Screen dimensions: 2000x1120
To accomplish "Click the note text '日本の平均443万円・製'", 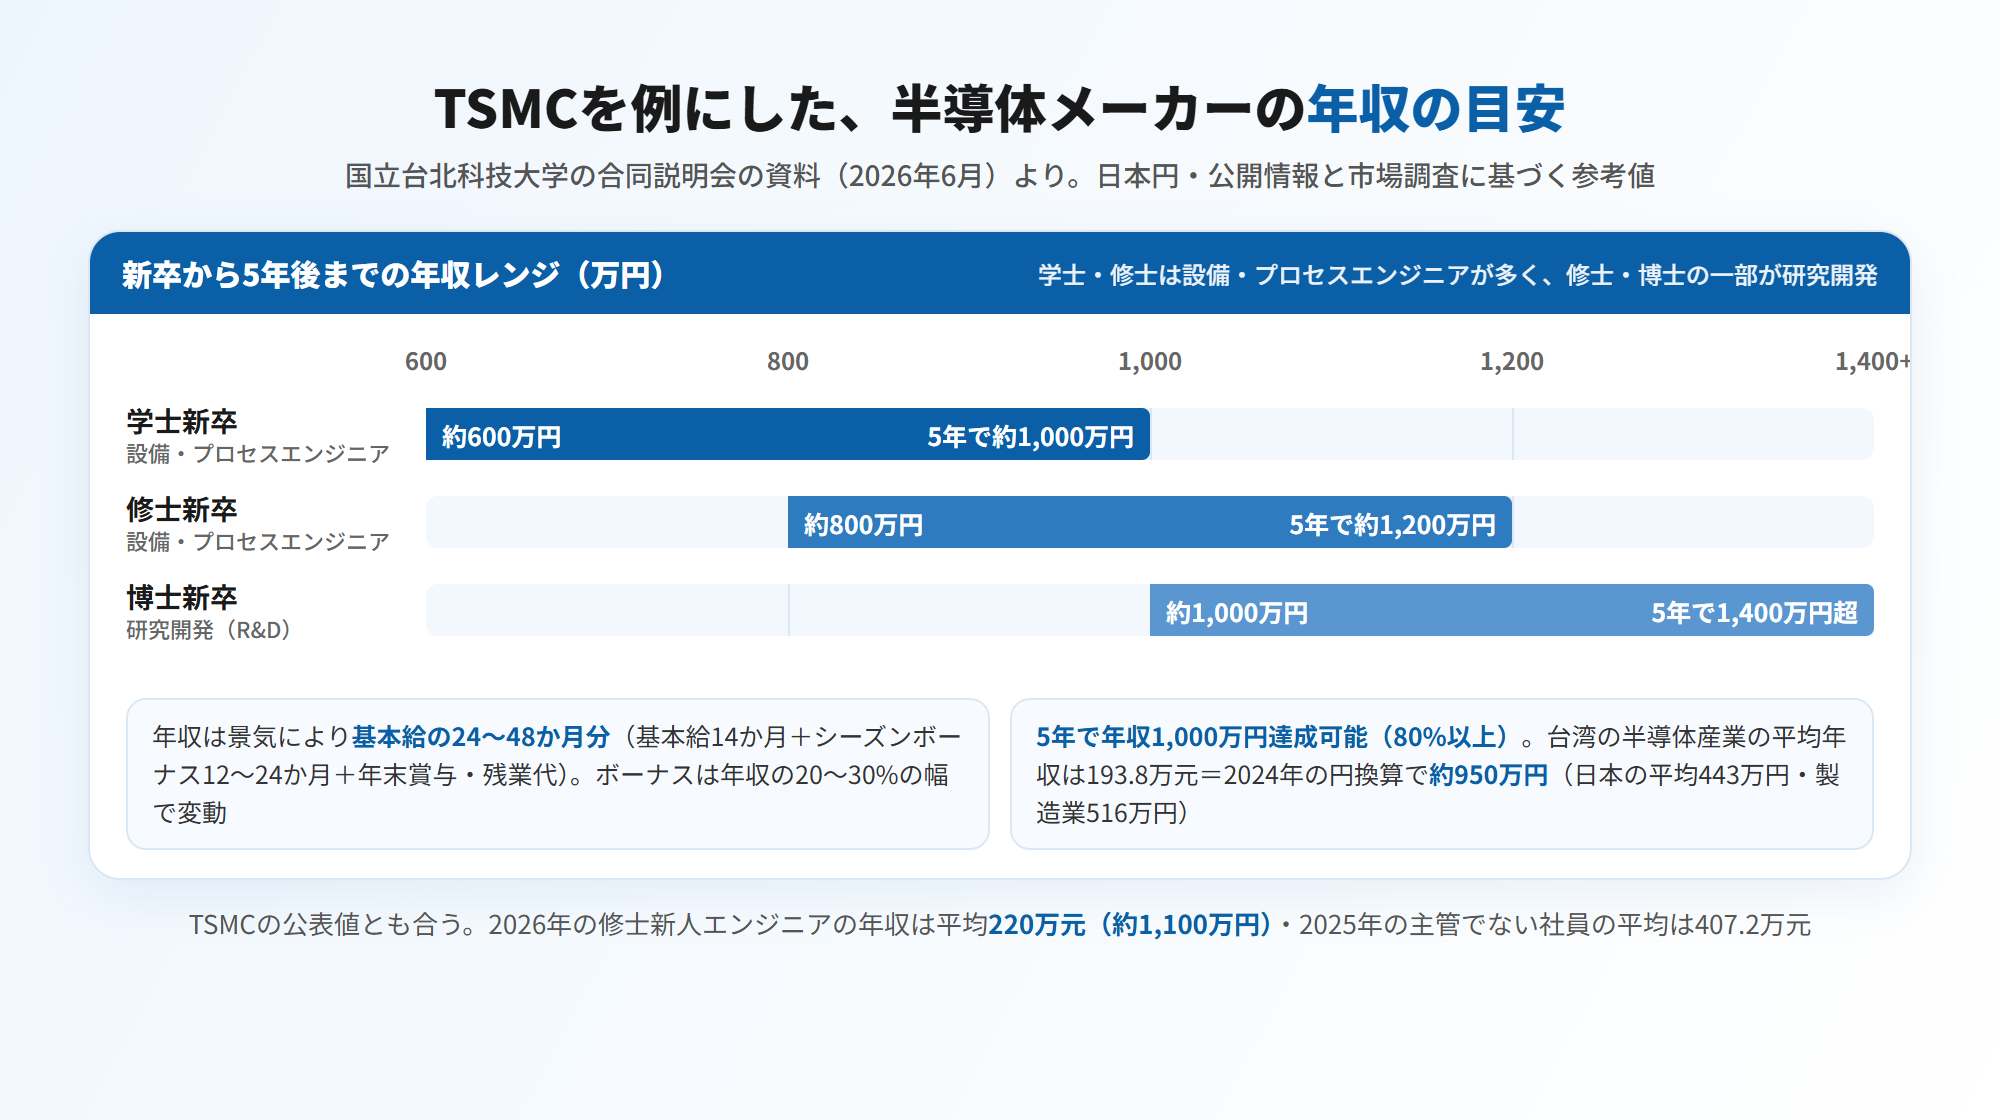I will [x=1707, y=775].
